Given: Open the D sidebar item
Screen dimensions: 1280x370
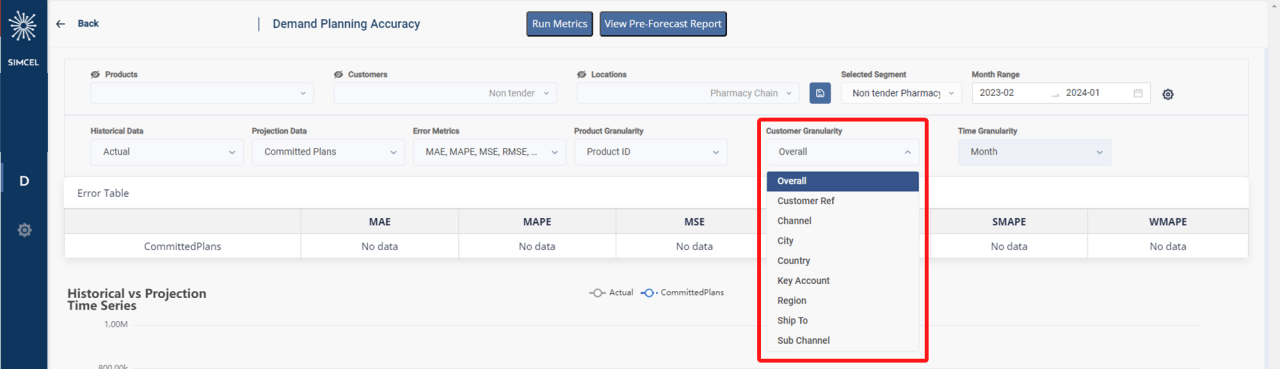Looking at the screenshot, I should pyautogui.click(x=24, y=180).
